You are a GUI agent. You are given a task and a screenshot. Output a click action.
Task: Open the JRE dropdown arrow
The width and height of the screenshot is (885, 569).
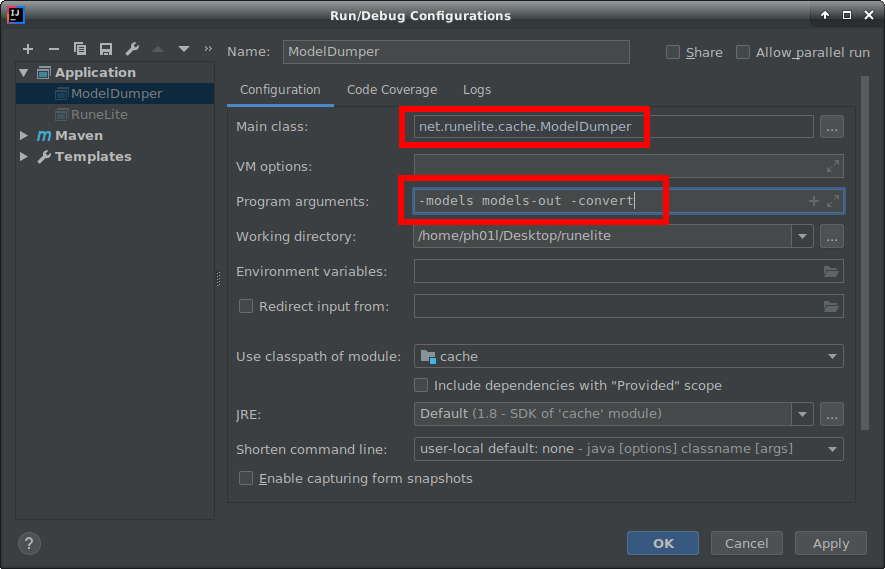coord(802,414)
